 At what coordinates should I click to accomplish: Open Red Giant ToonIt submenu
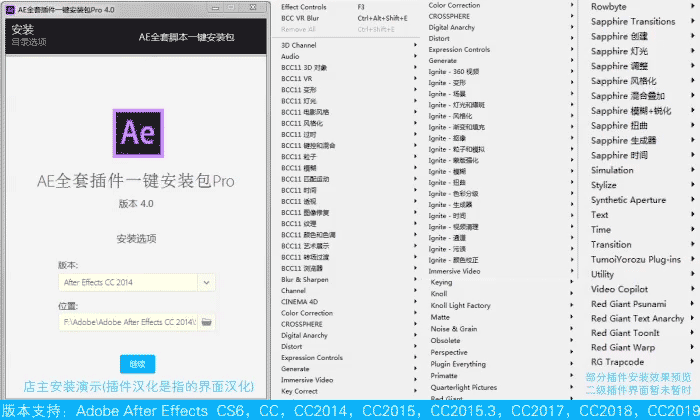tap(625, 333)
